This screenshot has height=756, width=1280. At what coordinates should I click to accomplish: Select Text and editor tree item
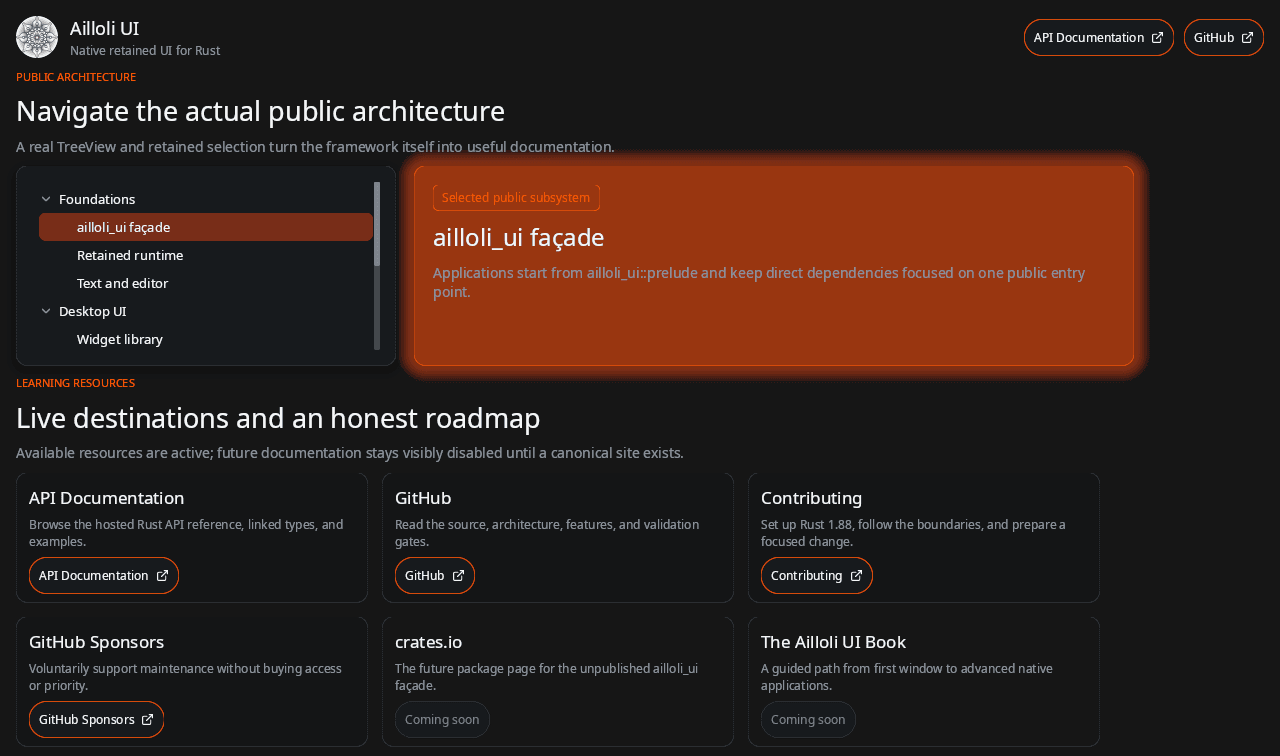tap(206, 283)
